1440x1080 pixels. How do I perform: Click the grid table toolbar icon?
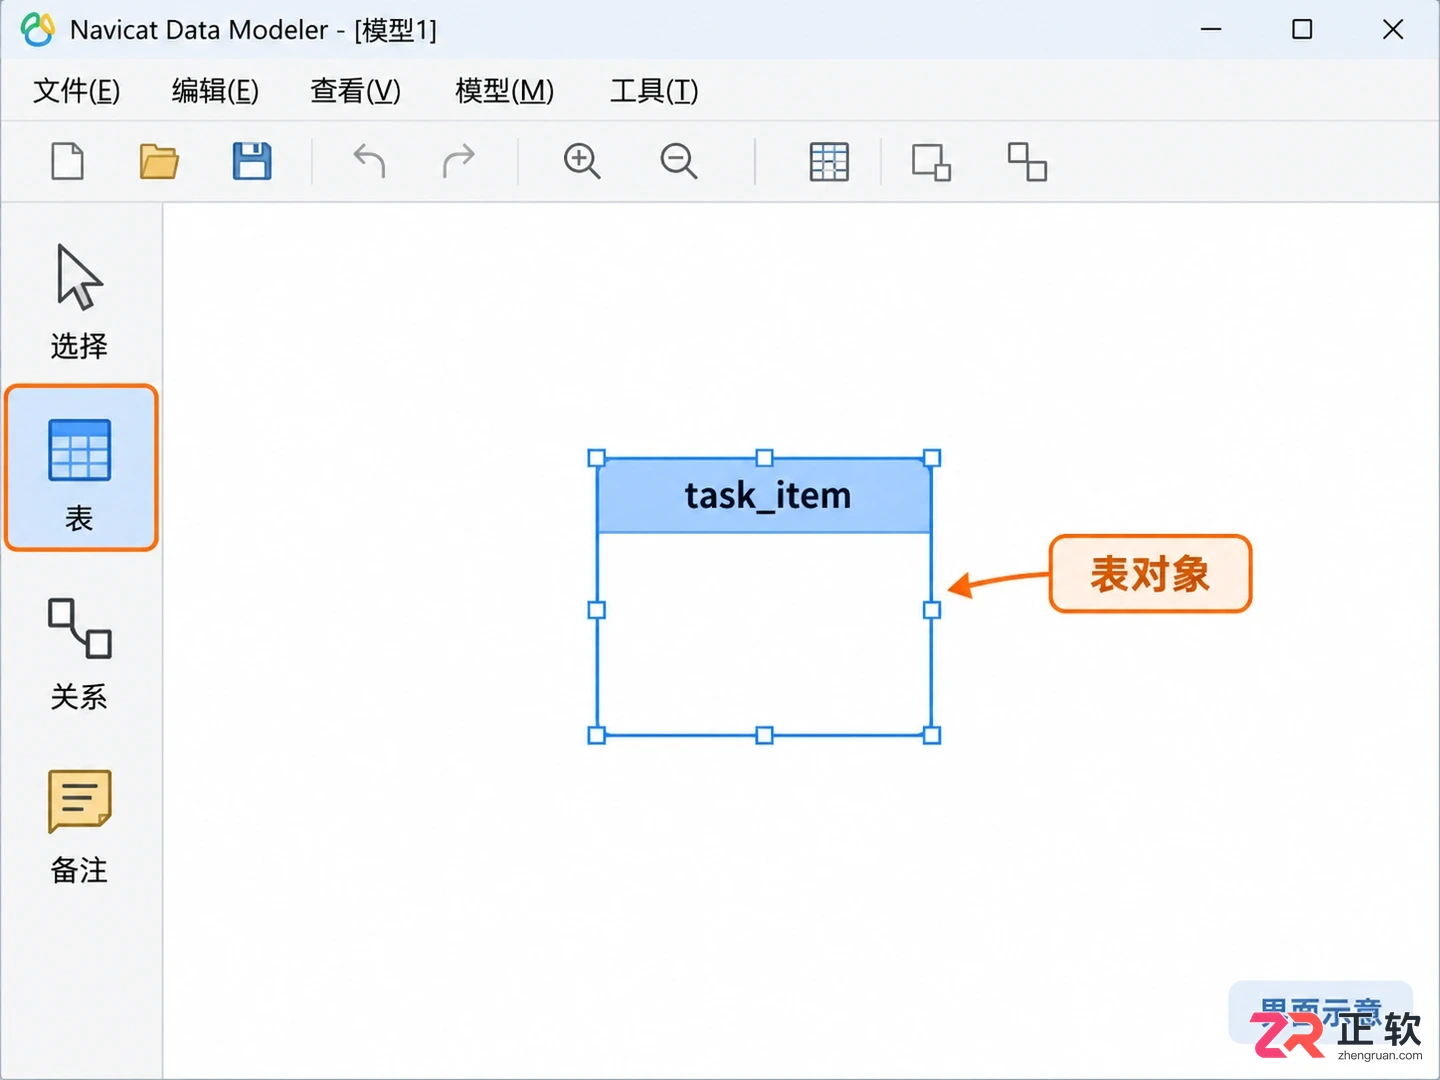click(829, 162)
